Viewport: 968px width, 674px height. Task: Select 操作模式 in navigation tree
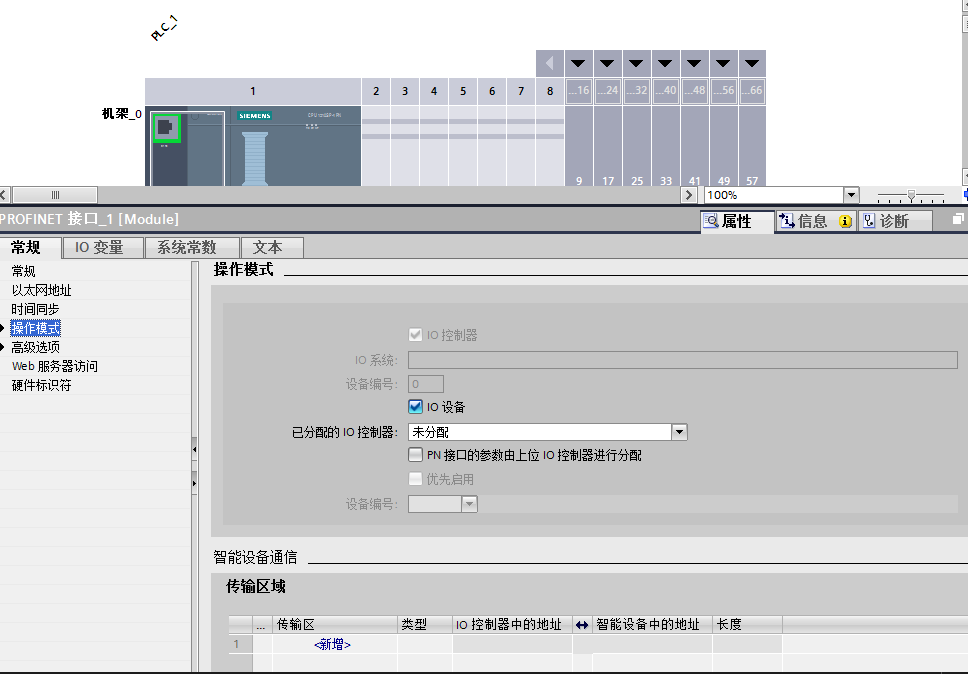point(35,328)
